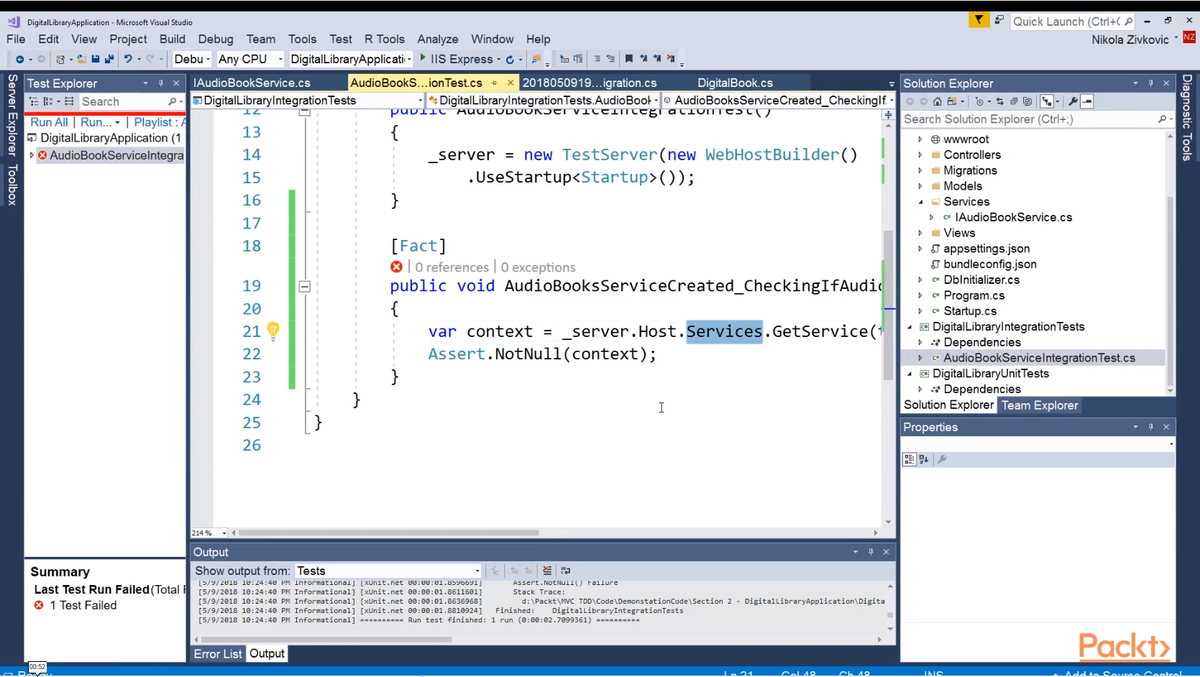Screen dimensions: 1200x677
Task: Click the 0 exceptions CodeLens link
Action: click(x=538, y=267)
